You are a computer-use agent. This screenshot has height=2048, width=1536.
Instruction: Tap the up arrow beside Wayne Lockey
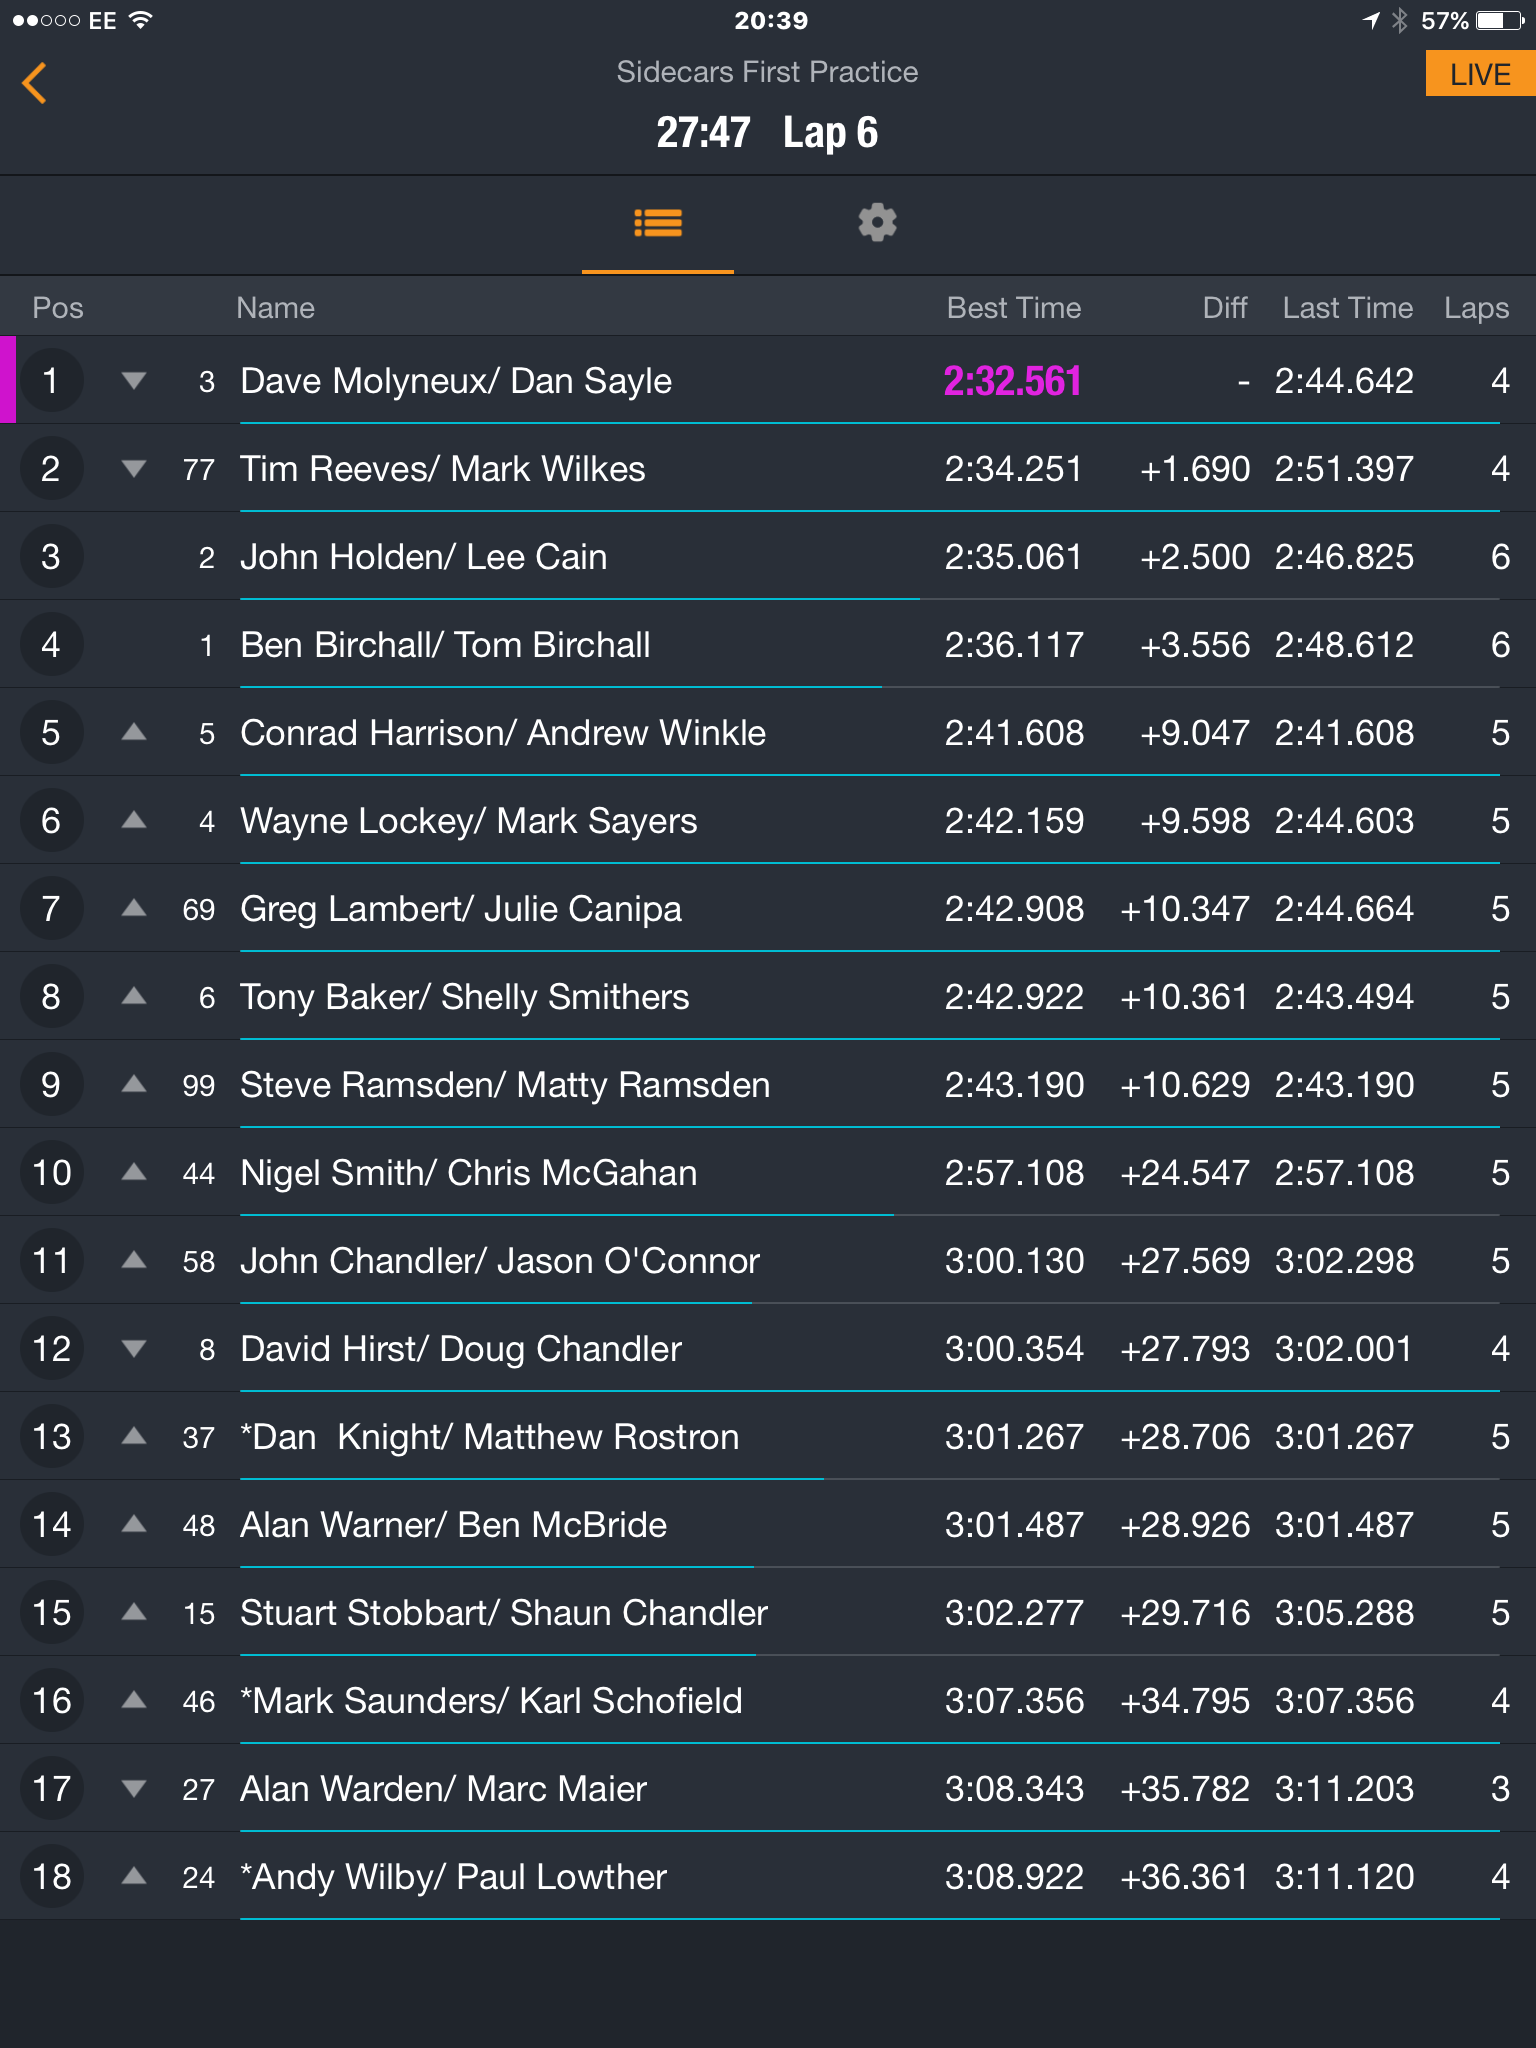tap(134, 820)
